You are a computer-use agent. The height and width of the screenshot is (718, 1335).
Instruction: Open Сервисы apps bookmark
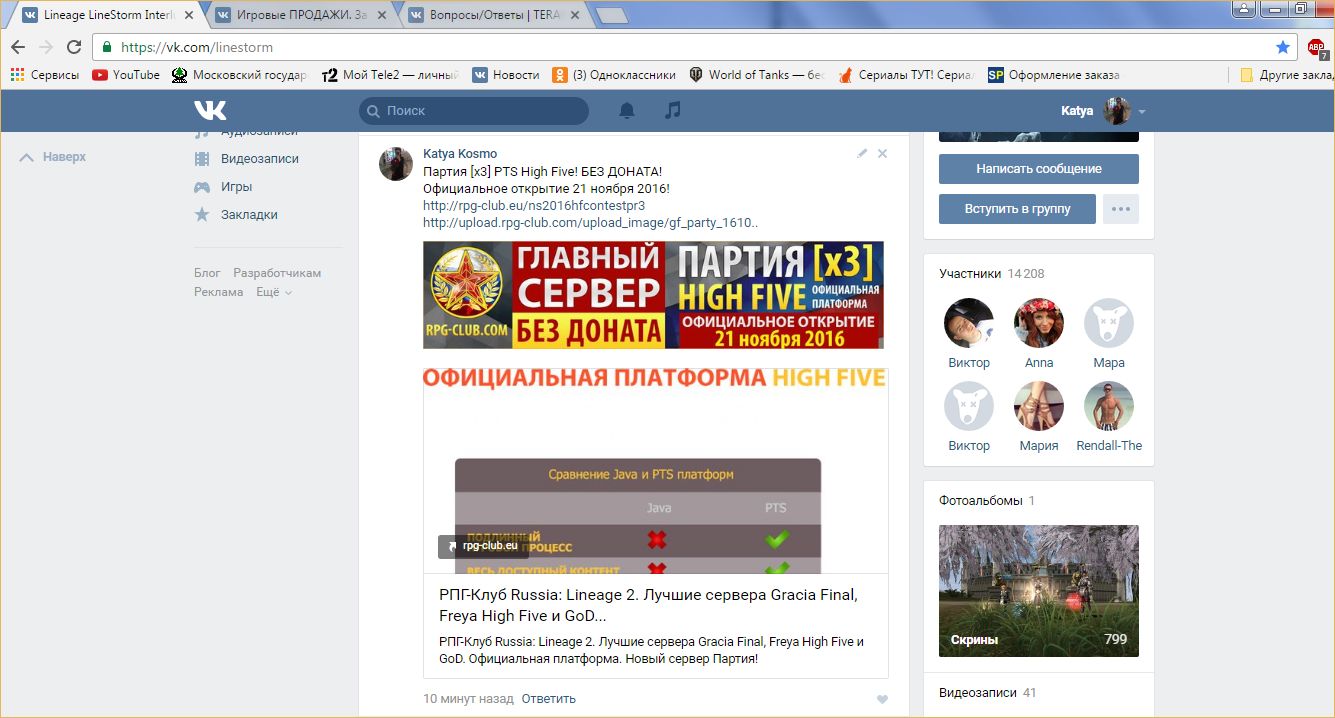44,74
